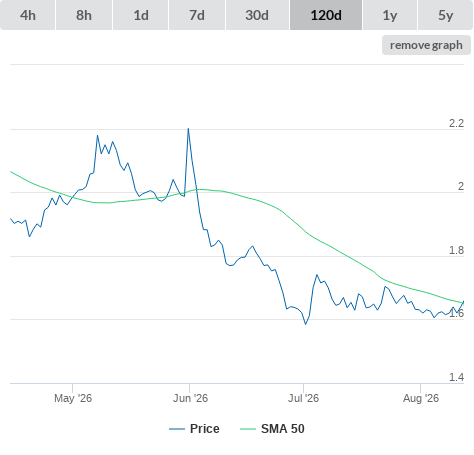Image resolution: width=474 pixels, height=455 pixels.
Task: Switch chart to the 1y range
Action: click(390, 15)
